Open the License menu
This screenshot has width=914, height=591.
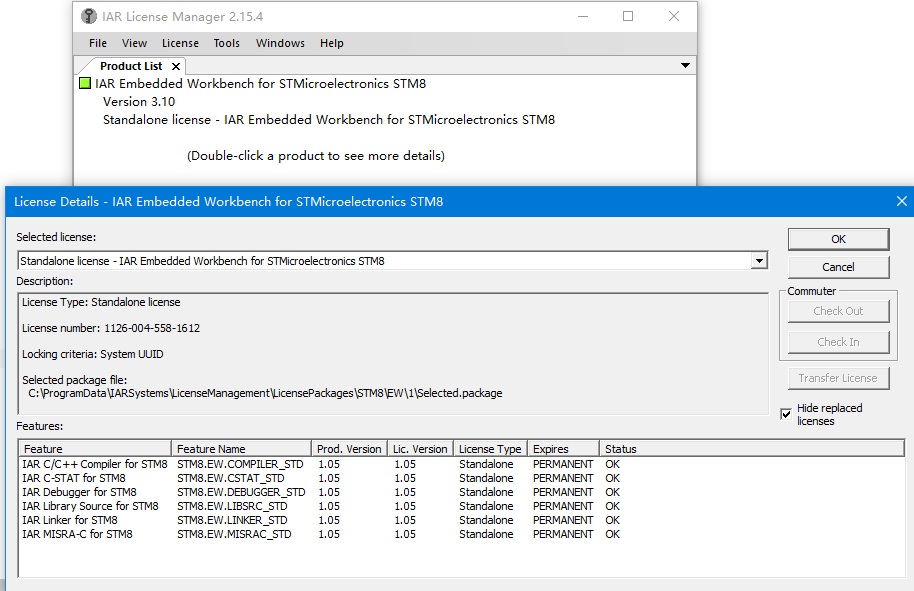click(180, 43)
